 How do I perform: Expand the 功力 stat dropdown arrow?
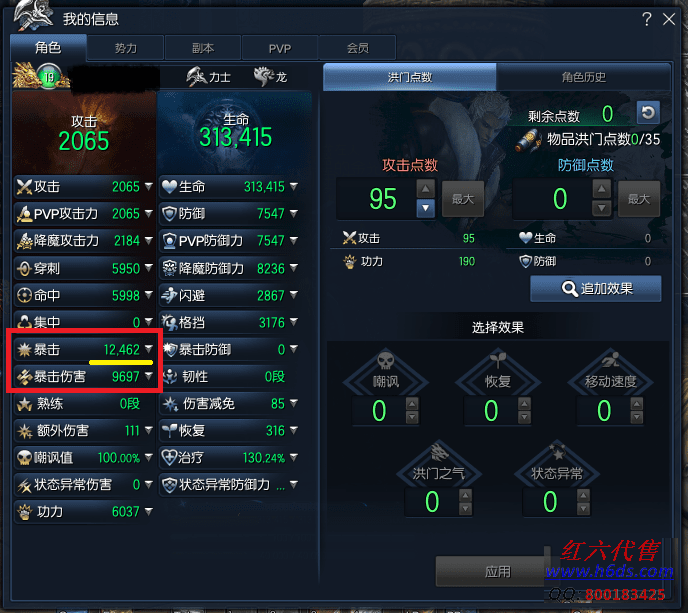tap(149, 512)
